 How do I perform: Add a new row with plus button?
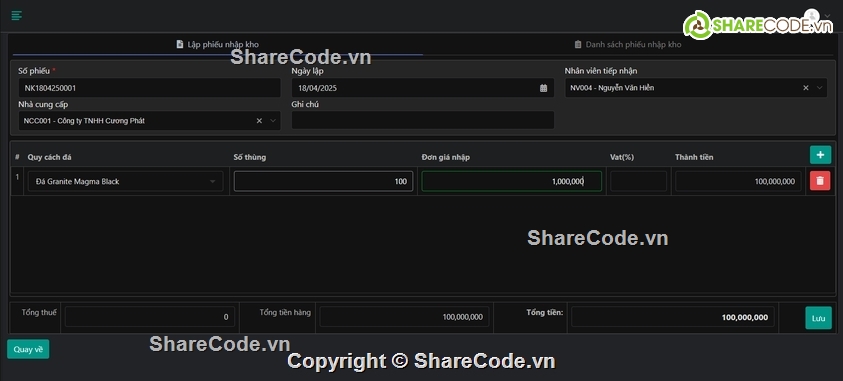click(x=820, y=155)
